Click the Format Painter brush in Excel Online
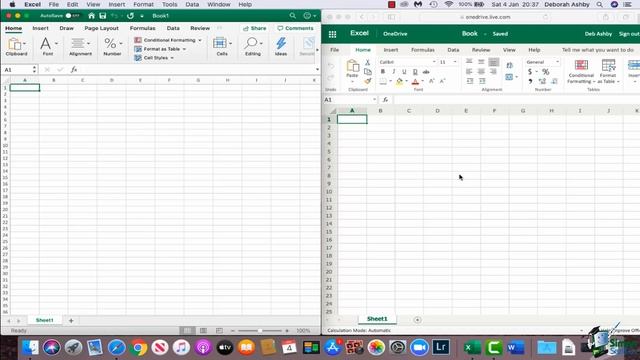 [368, 81]
